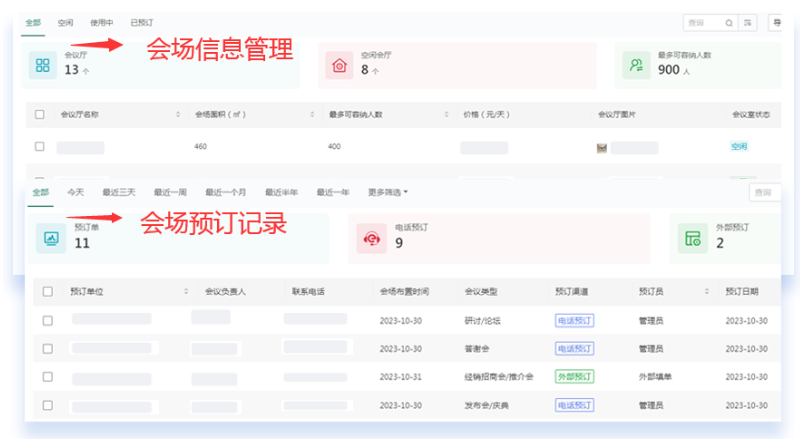Click the search magnifier icon

tap(727, 22)
